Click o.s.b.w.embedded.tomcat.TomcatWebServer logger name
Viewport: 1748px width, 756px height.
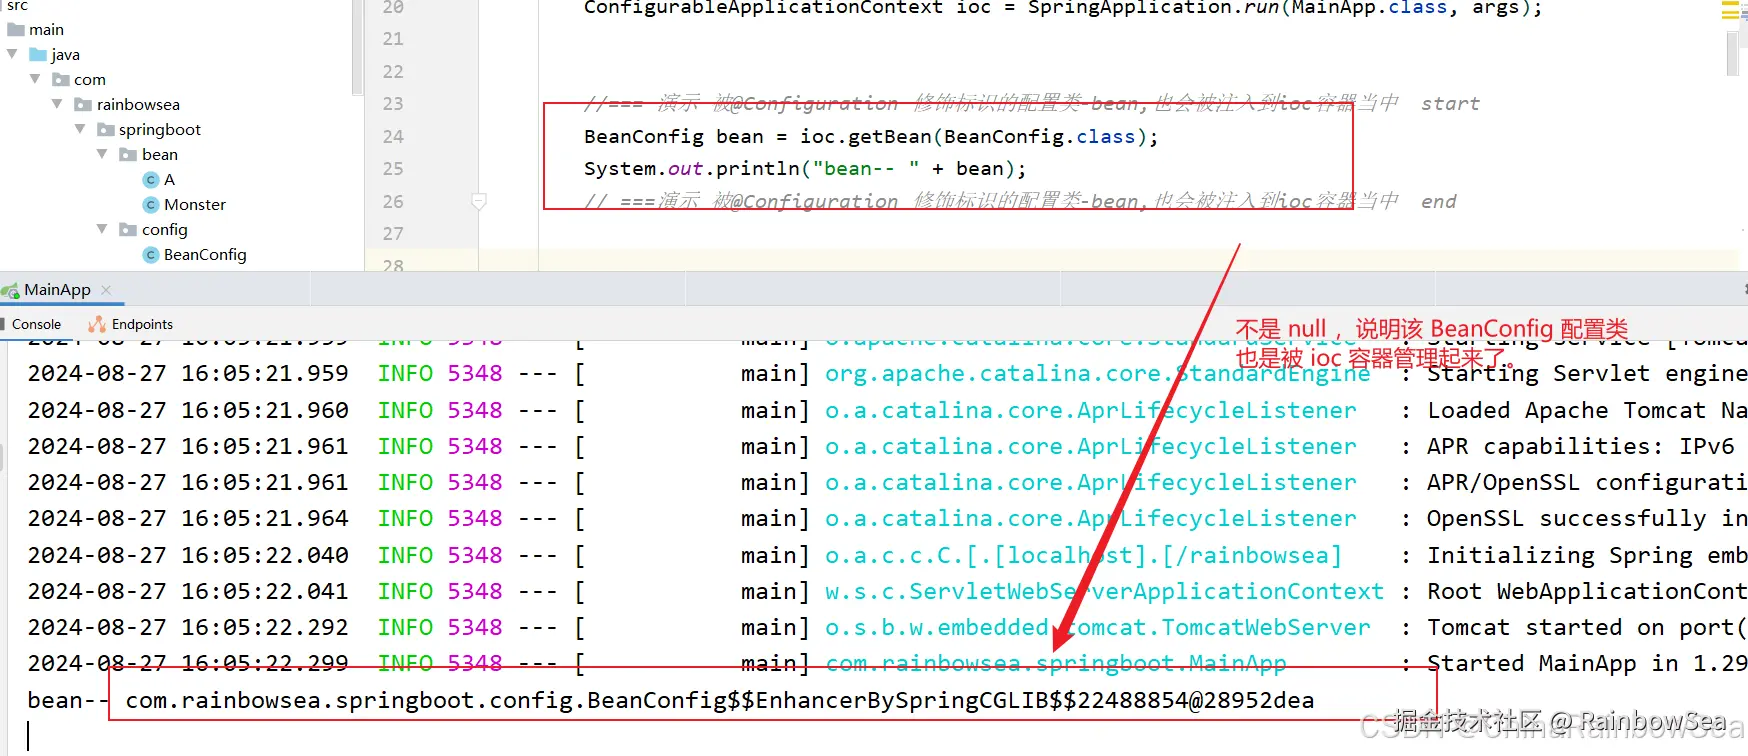click(x=1097, y=628)
